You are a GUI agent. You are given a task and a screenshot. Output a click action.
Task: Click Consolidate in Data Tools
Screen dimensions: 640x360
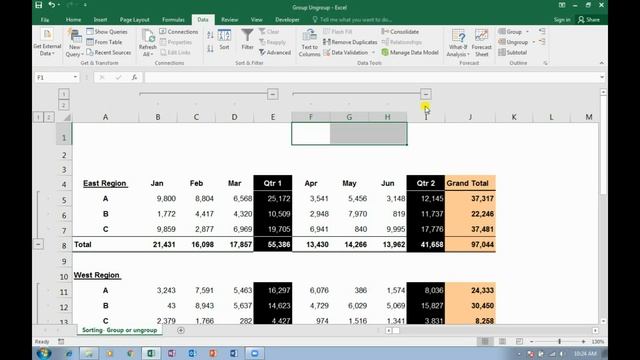[x=400, y=32]
